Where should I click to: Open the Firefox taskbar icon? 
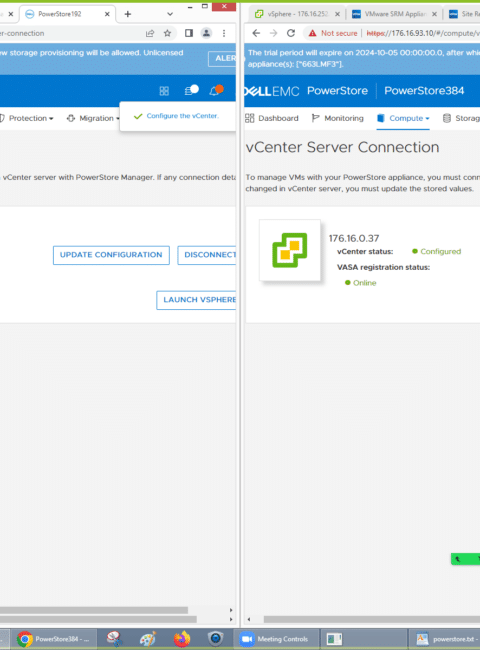point(182,639)
